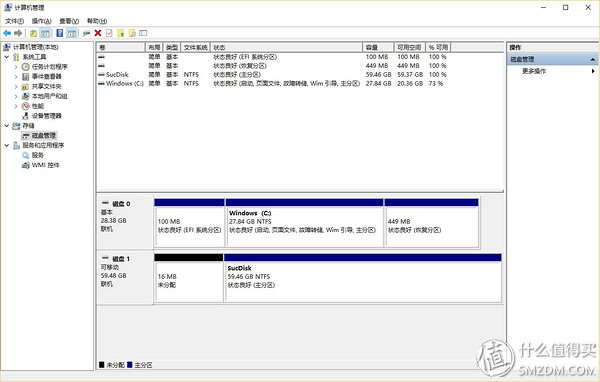Open Help via the blue question-mark icon
Image resolution: width=600 pixels, height=382 pixels.
click(x=60, y=33)
